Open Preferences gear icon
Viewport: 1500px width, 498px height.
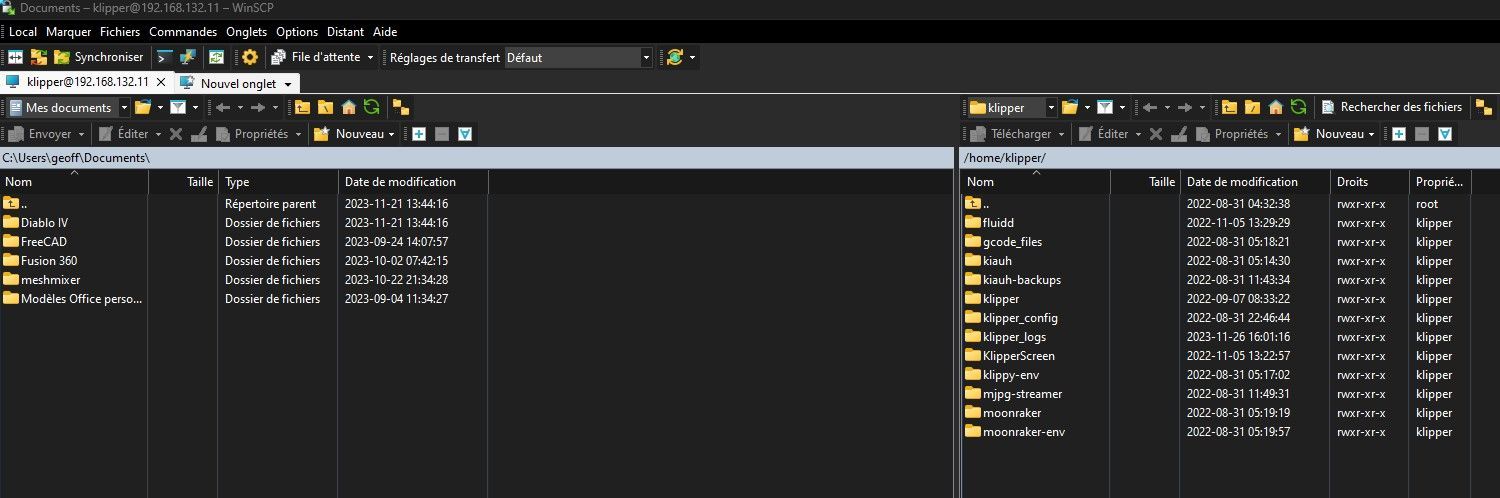coord(249,57)
